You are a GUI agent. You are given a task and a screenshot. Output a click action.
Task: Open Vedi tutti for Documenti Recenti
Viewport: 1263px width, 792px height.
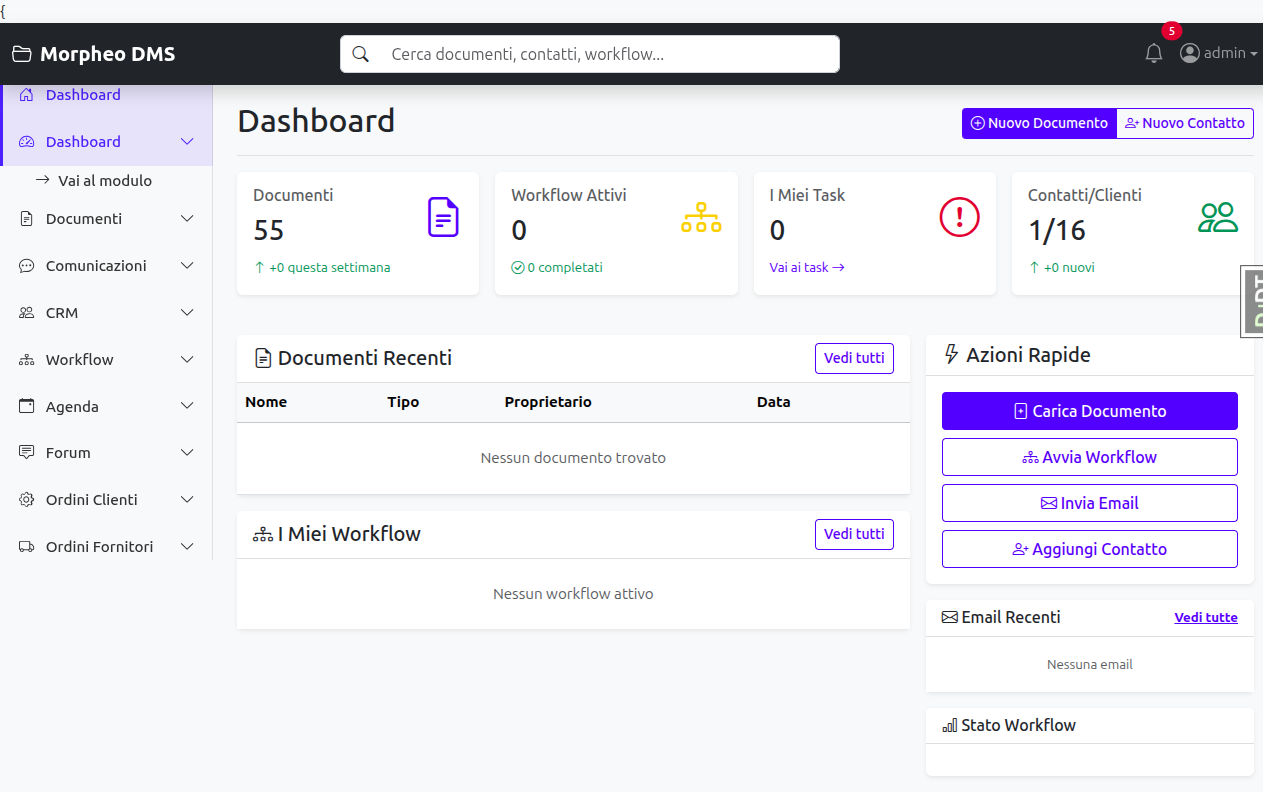(854, 358)
